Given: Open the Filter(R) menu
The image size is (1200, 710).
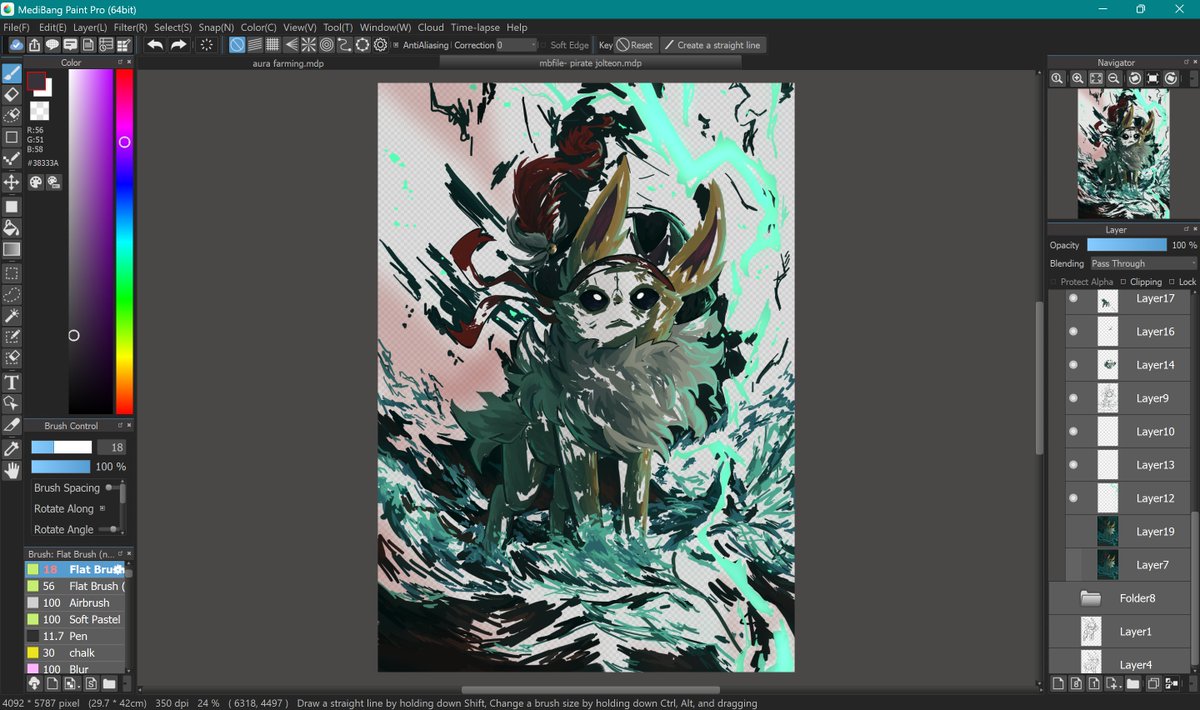Looking at the screenshot, I should click(x=130, y=27).
